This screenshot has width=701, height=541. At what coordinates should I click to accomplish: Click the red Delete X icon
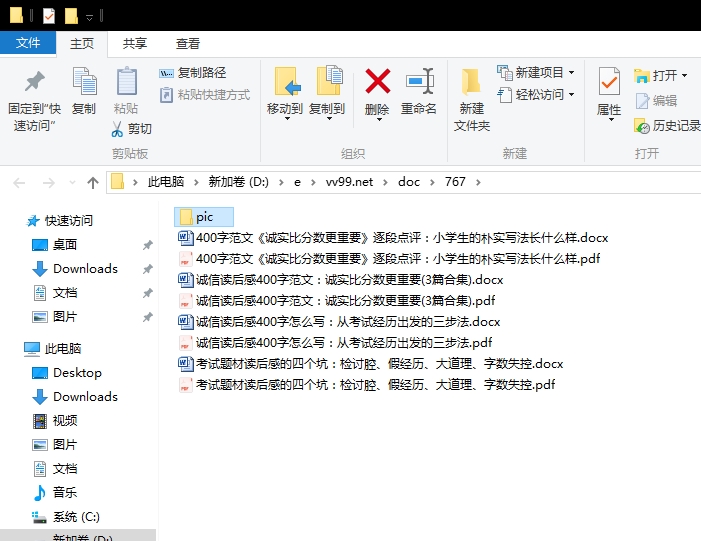pyautogui.click(x=378, y=81)
